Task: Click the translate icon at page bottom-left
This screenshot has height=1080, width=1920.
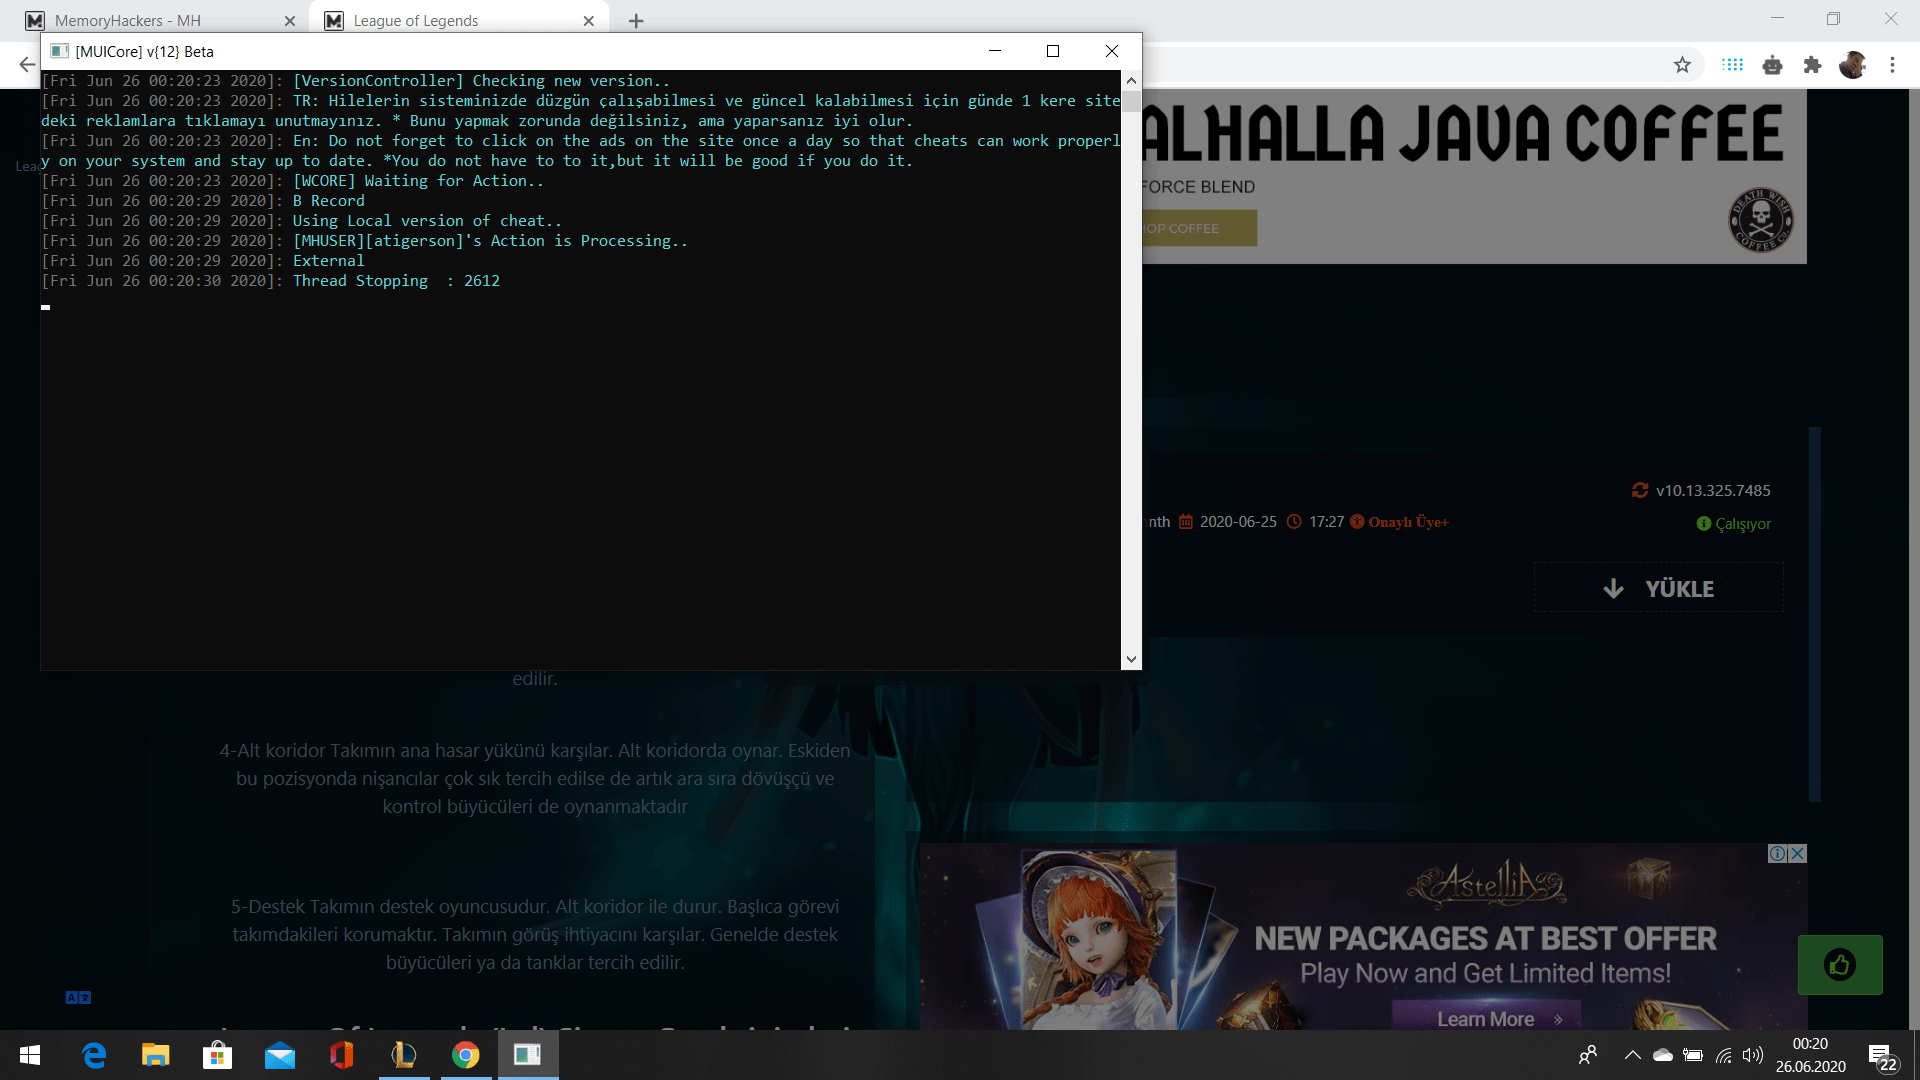Action: [78, 997]
